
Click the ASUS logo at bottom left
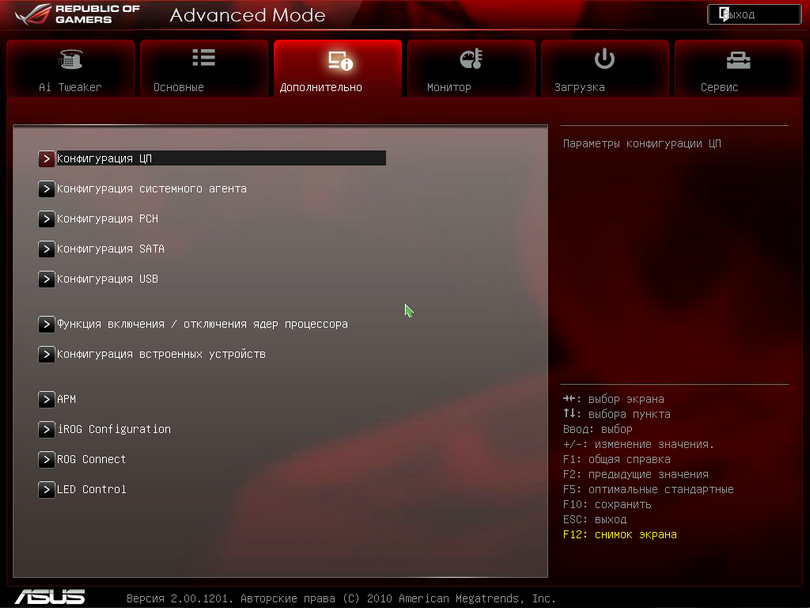50,597
